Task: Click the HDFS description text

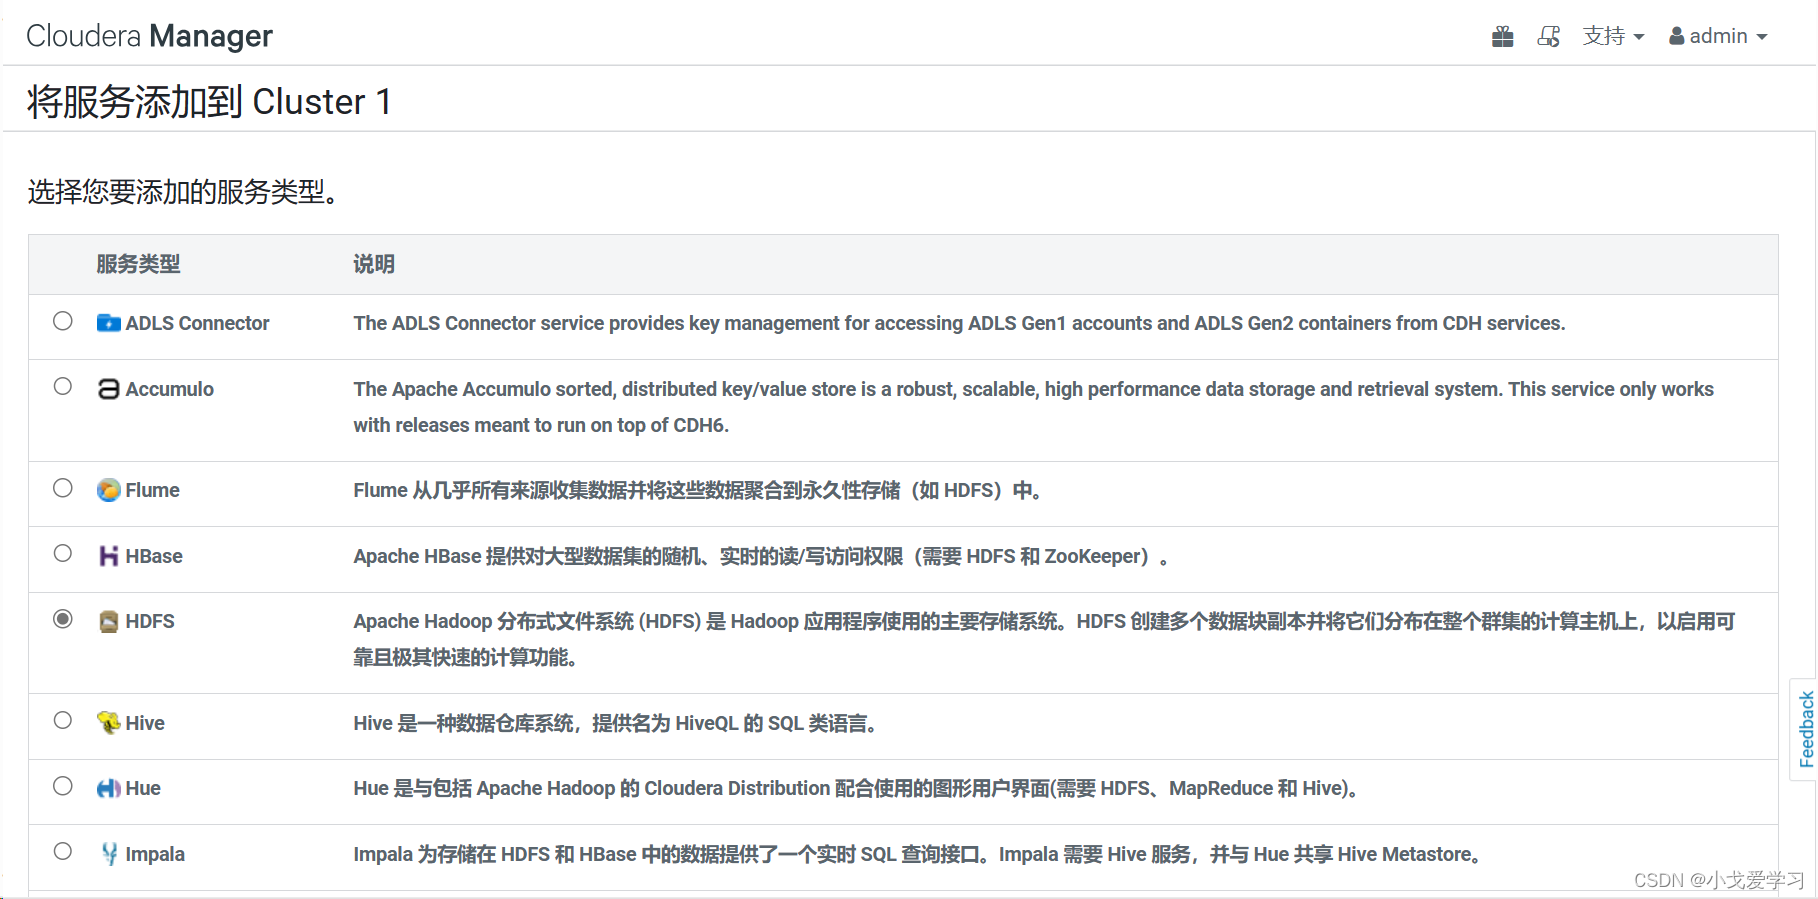Action: coord(1044,639)
